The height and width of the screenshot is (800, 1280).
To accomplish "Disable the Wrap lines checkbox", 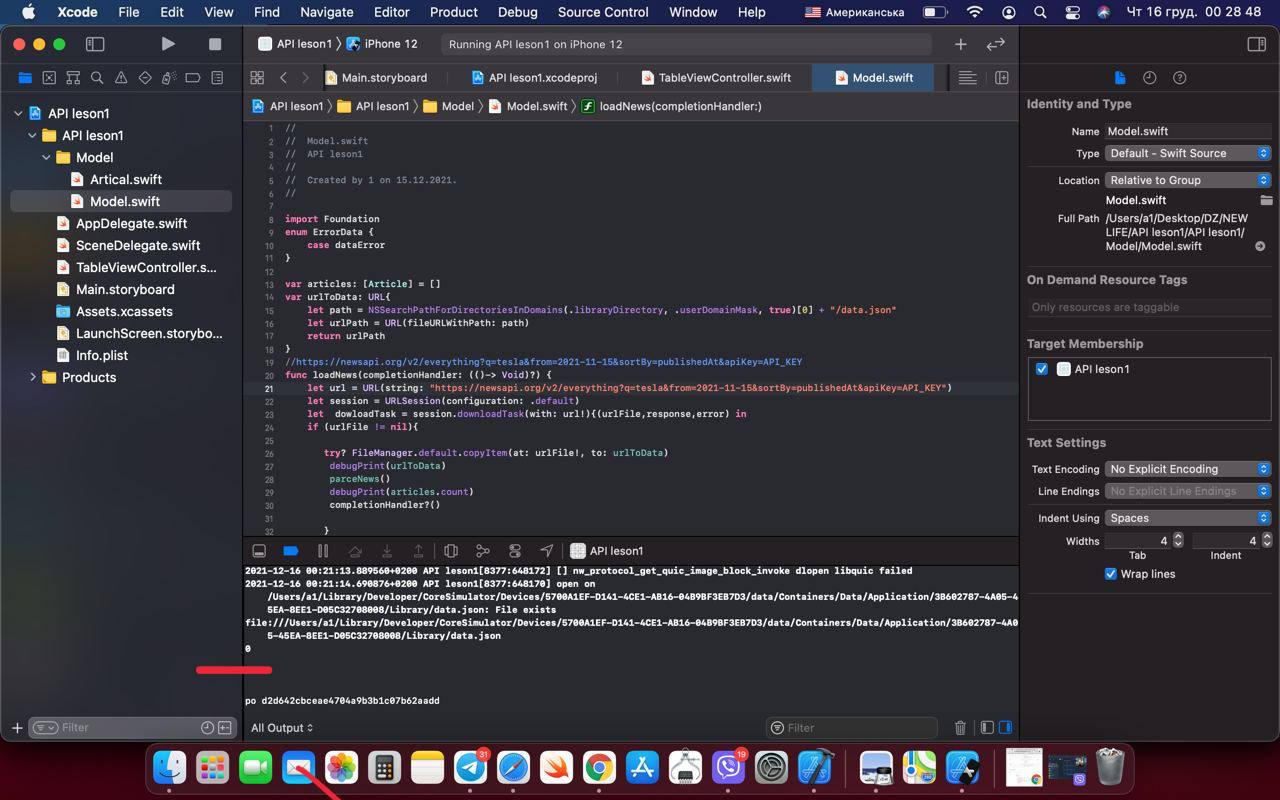I will (x=1110, y=574).
